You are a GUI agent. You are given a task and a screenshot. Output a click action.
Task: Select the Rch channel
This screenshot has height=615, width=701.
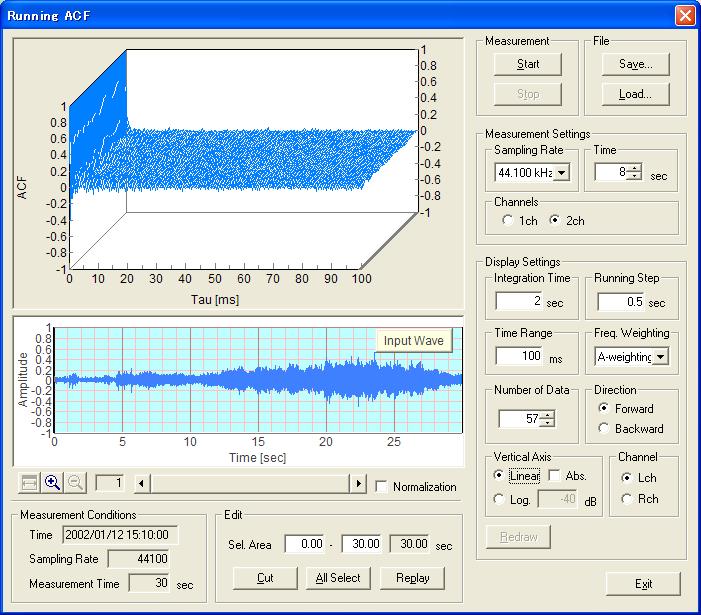[626, 499]
